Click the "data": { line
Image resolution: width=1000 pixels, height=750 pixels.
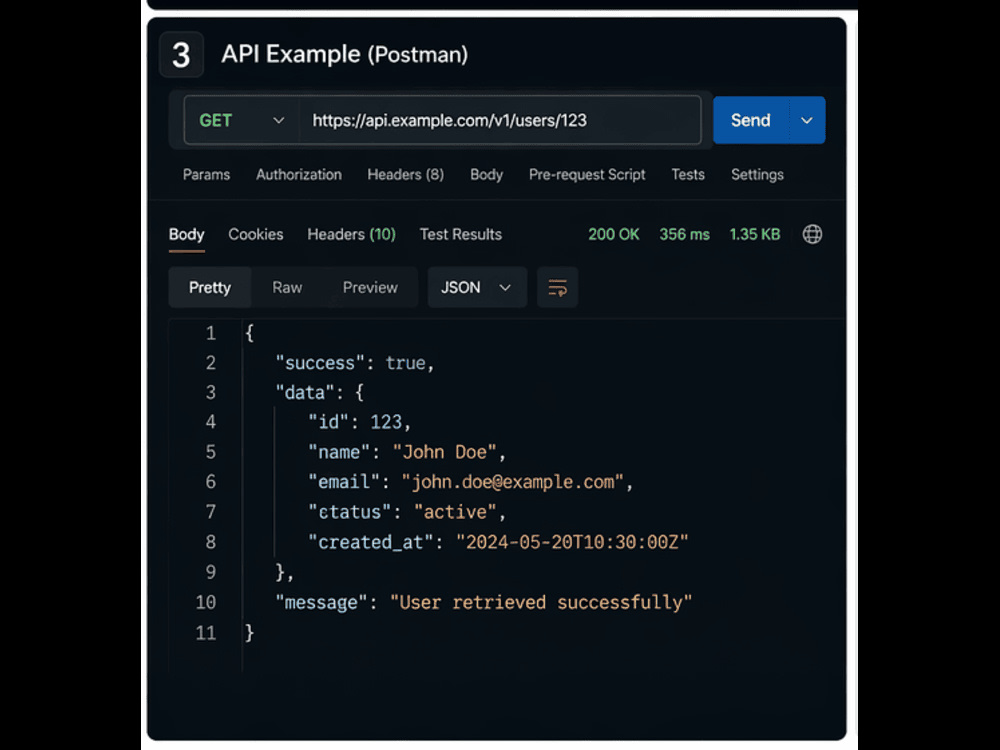click(x=320, y=392)
